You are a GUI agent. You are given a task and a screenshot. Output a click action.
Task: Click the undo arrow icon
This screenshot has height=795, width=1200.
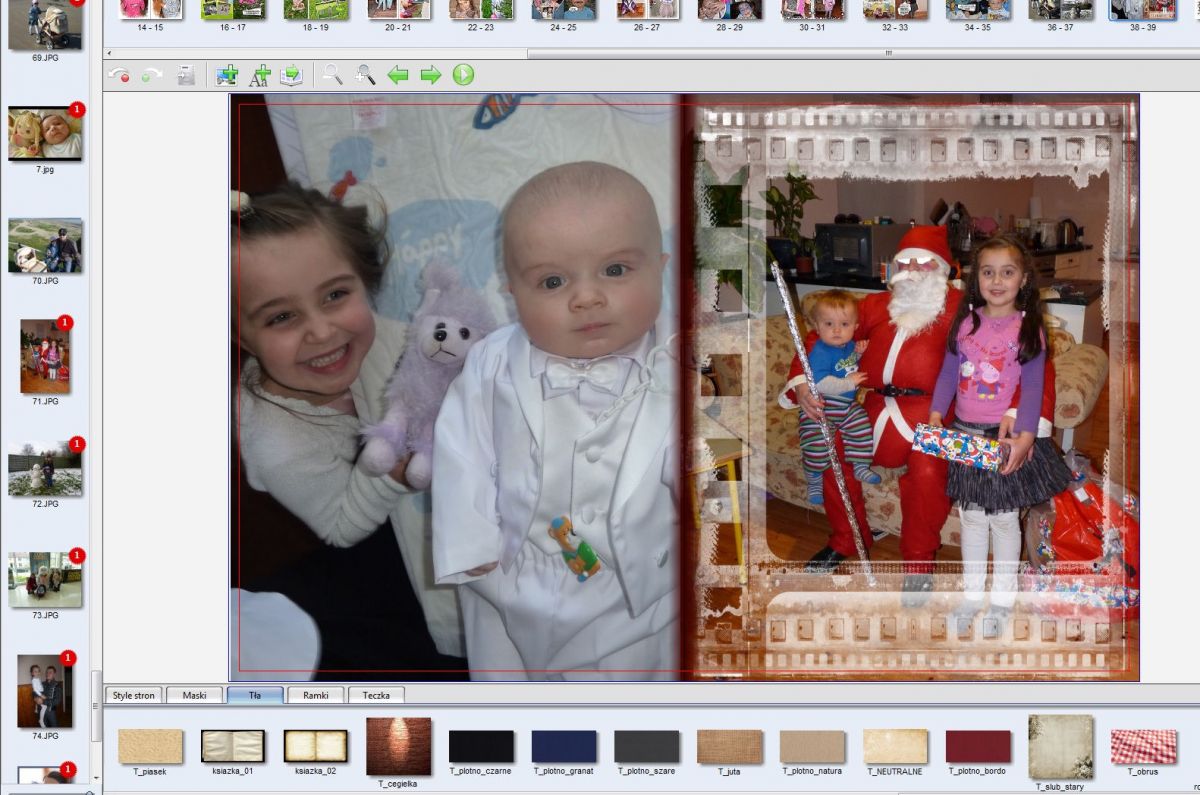coord(119,75)
